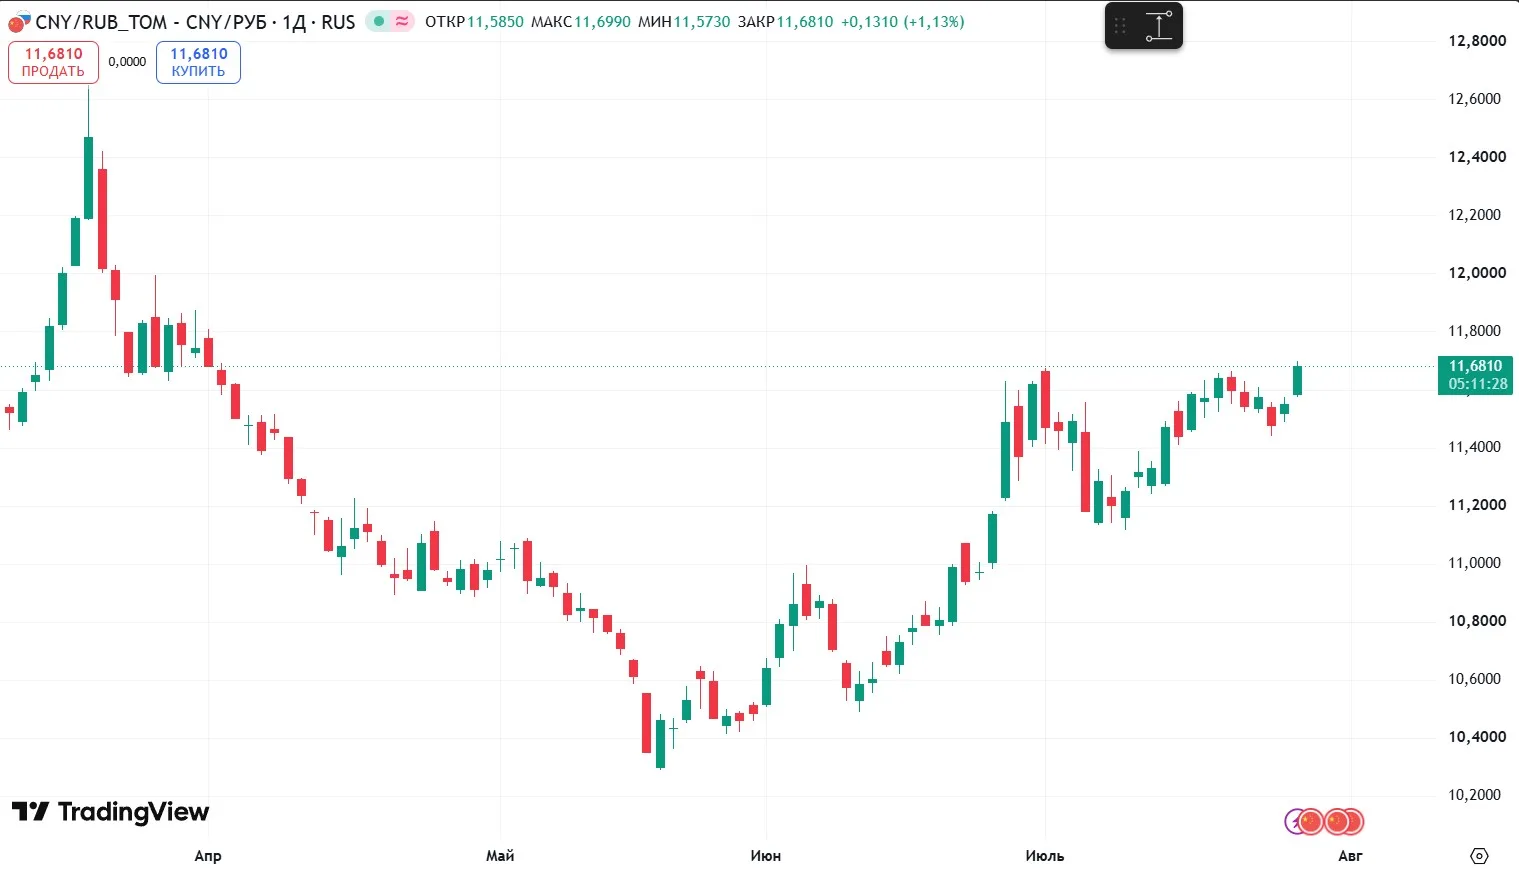Click the Июн label on time axis

(766, 856)
